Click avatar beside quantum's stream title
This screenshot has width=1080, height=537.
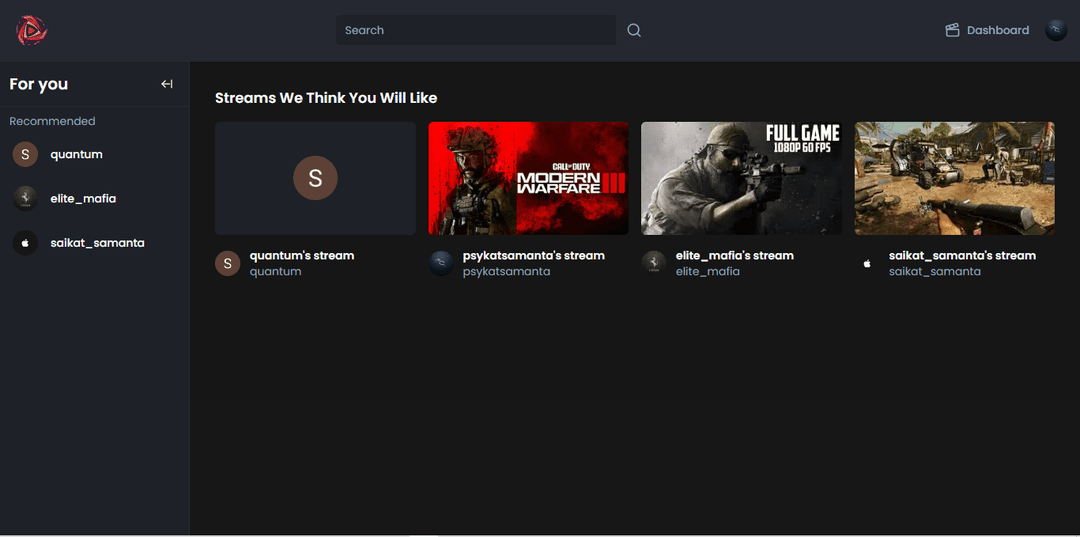227,263
